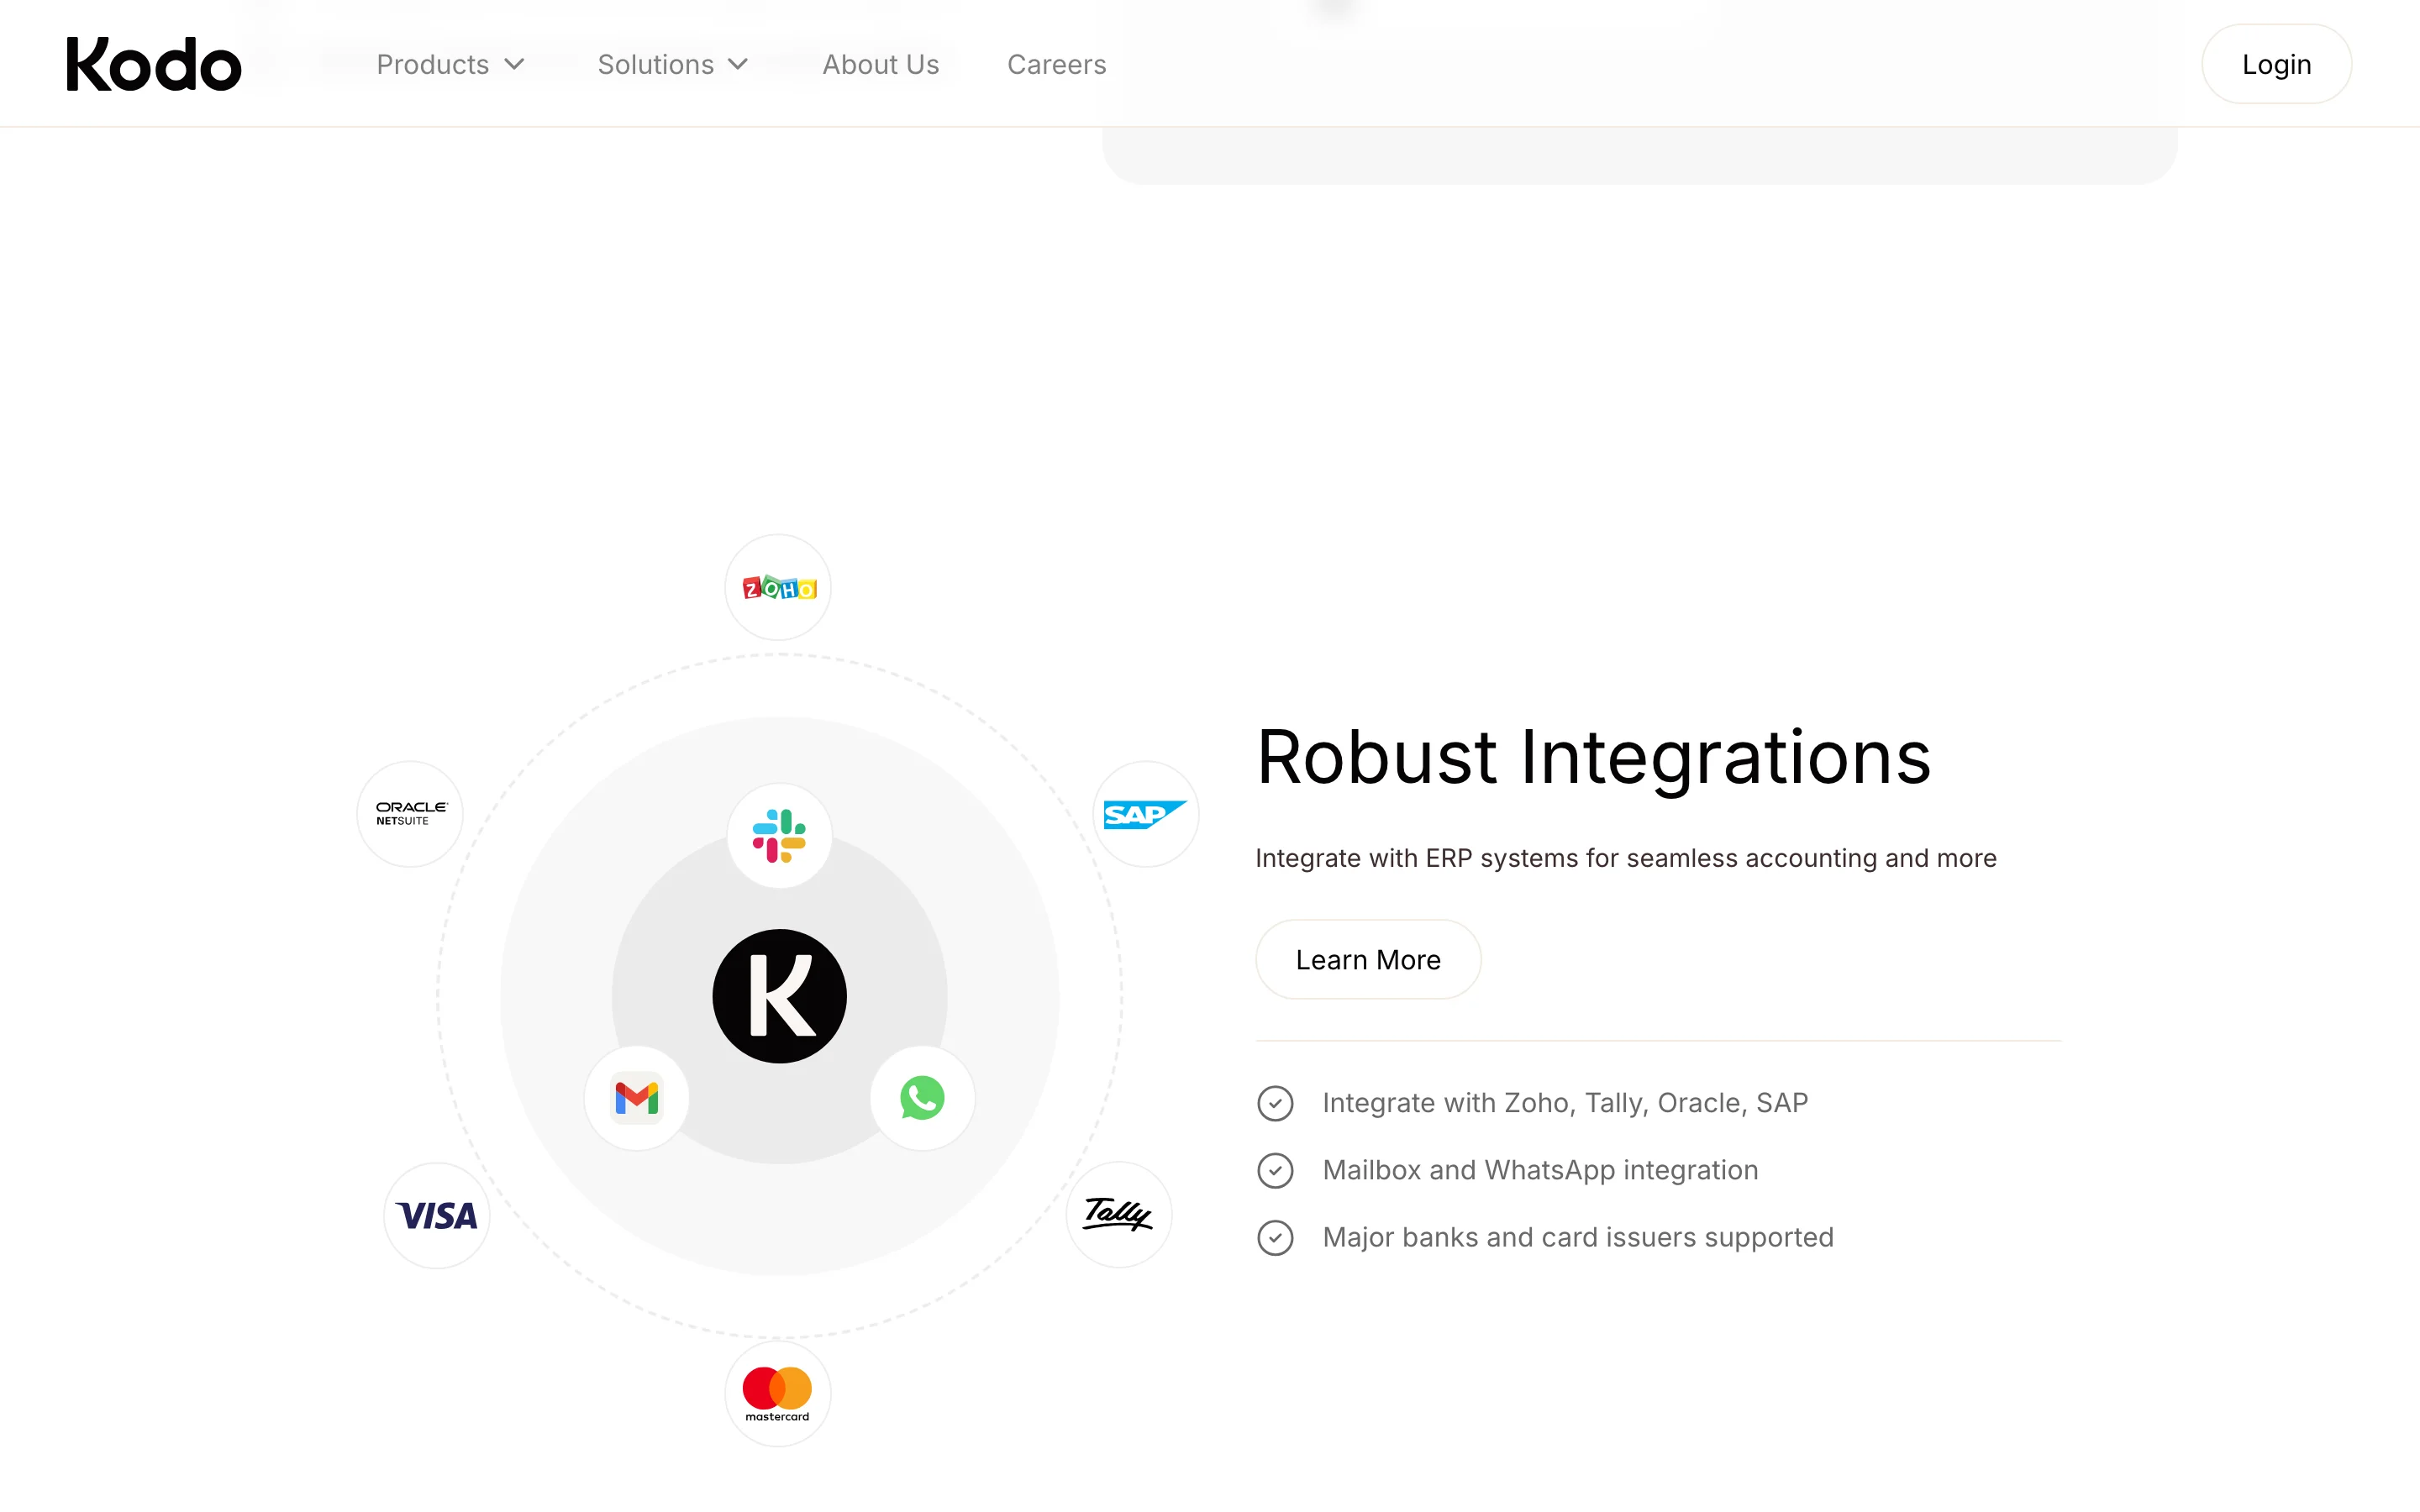This screenshot has width=2420, height=1512.
Task: Click the Gmail logo icon
Action: pyautogui.click(x=637, y=1098)
